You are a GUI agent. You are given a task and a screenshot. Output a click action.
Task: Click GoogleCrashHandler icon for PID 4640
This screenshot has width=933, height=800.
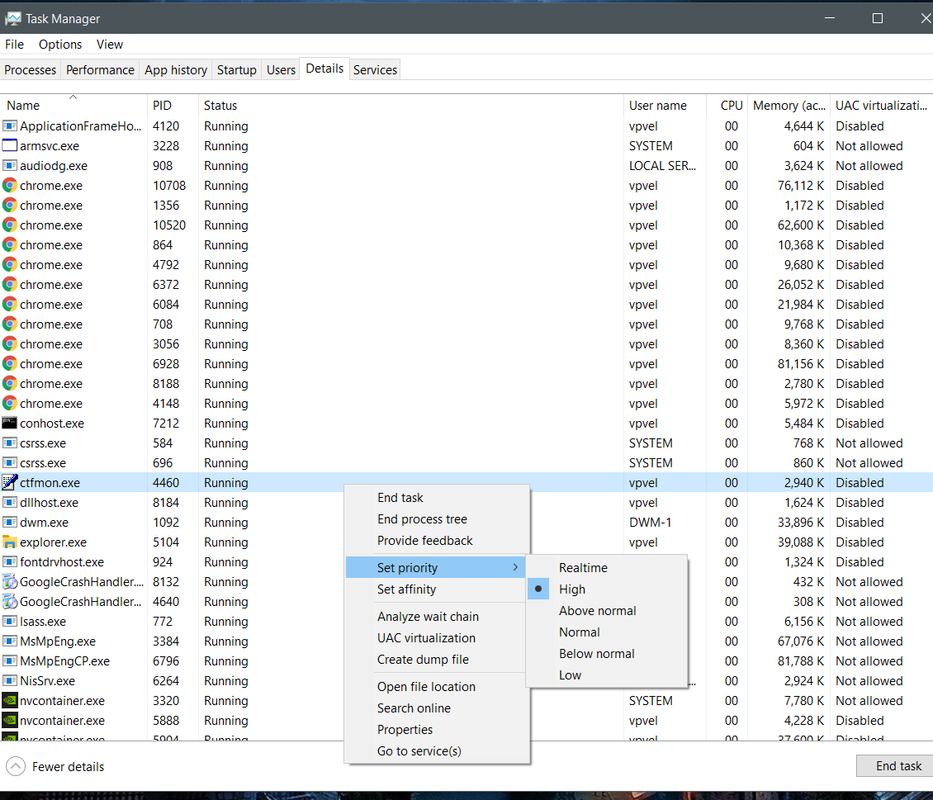(x=10, y=601)
